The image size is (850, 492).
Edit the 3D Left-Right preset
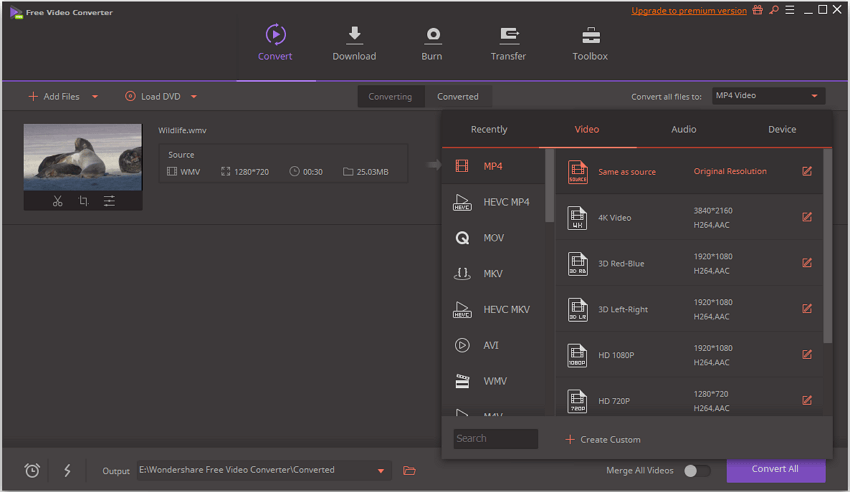[807, 309]
